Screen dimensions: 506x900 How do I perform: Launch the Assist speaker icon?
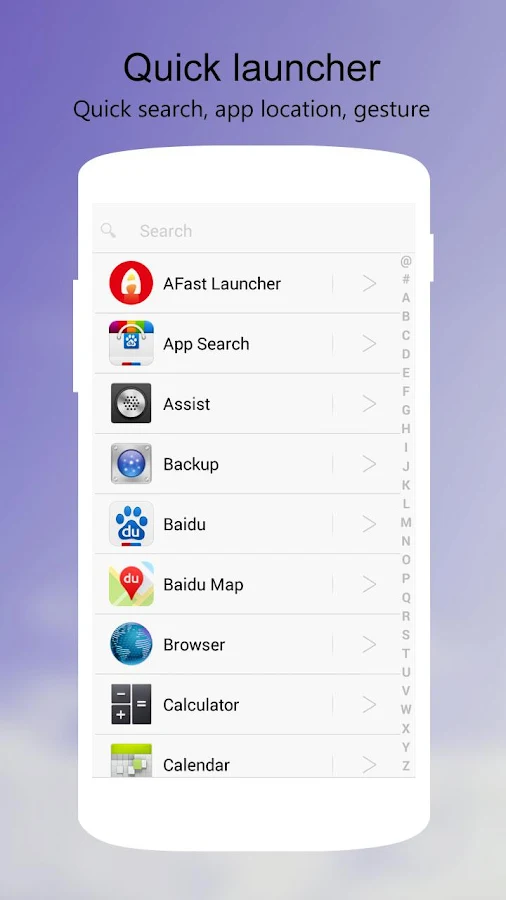point(131,404)
